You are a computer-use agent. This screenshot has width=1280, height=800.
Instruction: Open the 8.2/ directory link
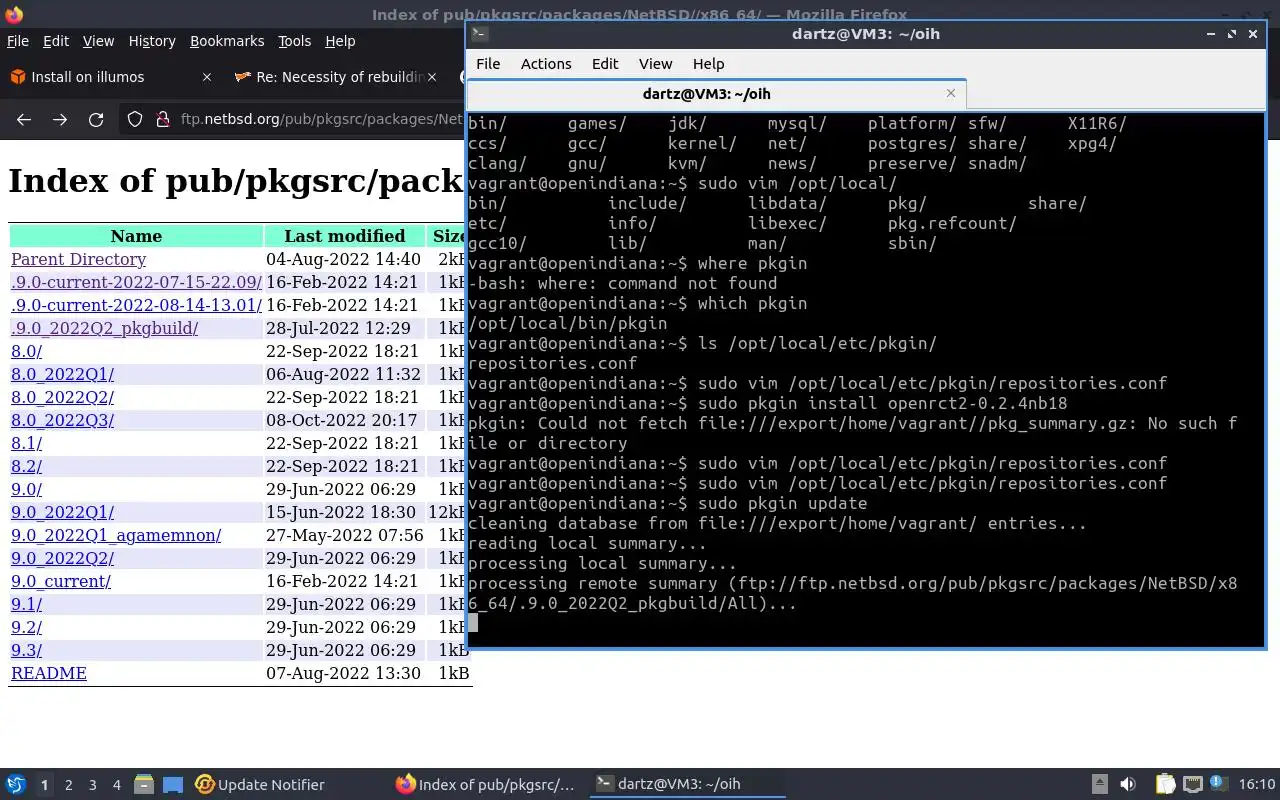click(26, 466)
